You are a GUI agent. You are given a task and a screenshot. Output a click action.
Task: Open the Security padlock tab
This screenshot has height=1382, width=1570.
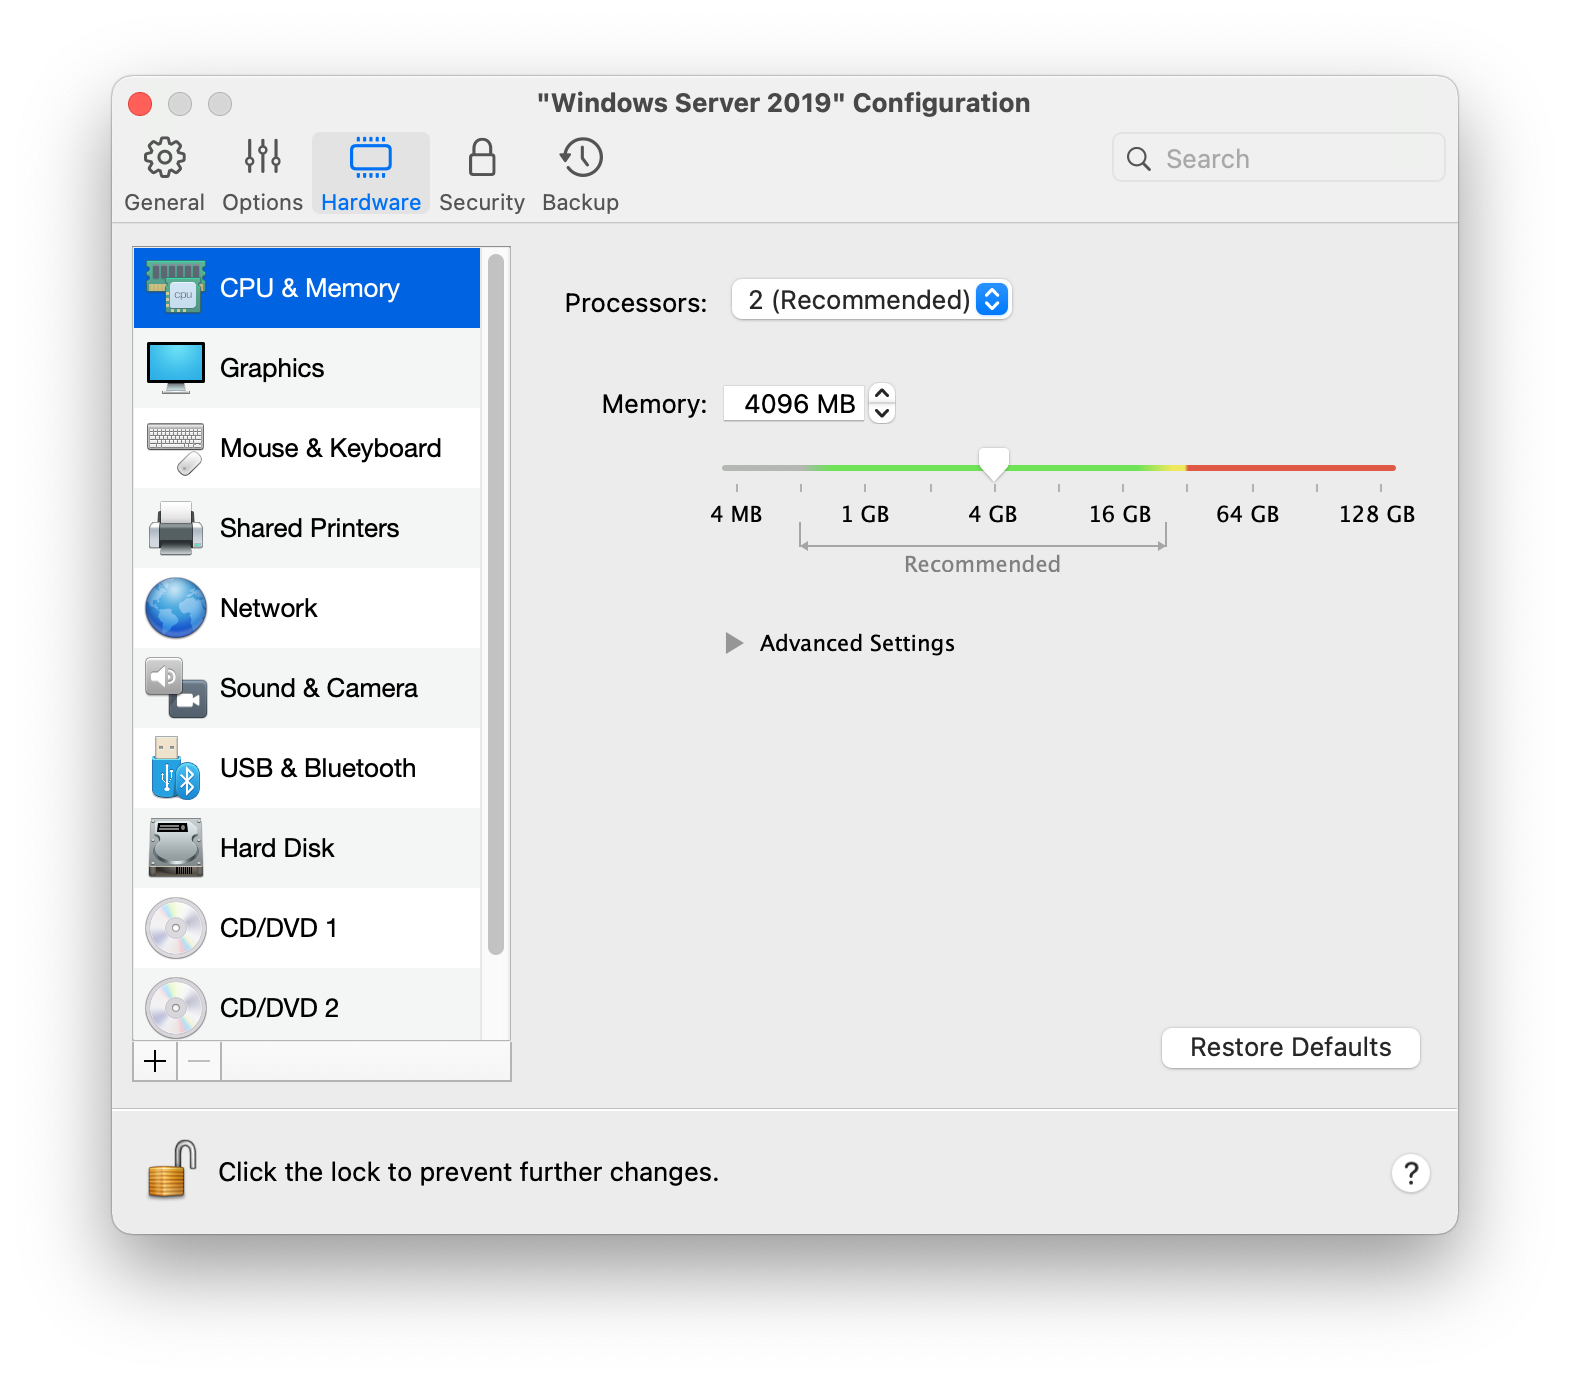(x=482, y=174)
